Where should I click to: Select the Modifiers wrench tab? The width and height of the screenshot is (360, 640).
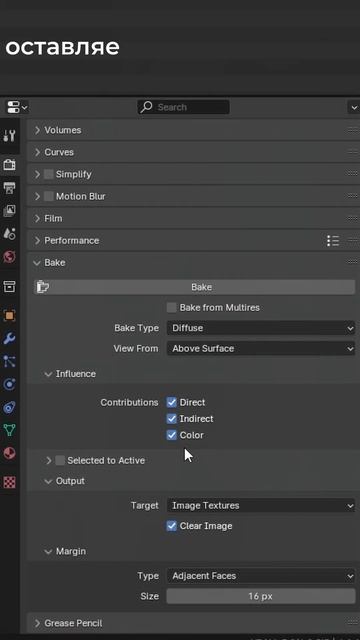tap(9, 338)
